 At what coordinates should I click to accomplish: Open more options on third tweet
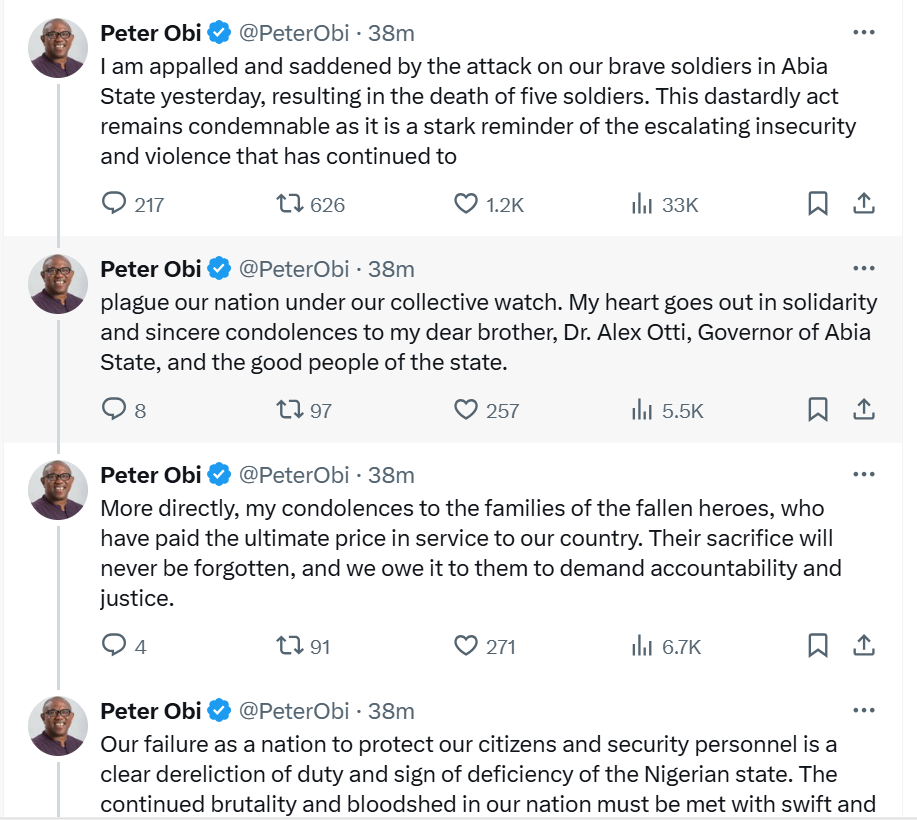click(864, 474)
